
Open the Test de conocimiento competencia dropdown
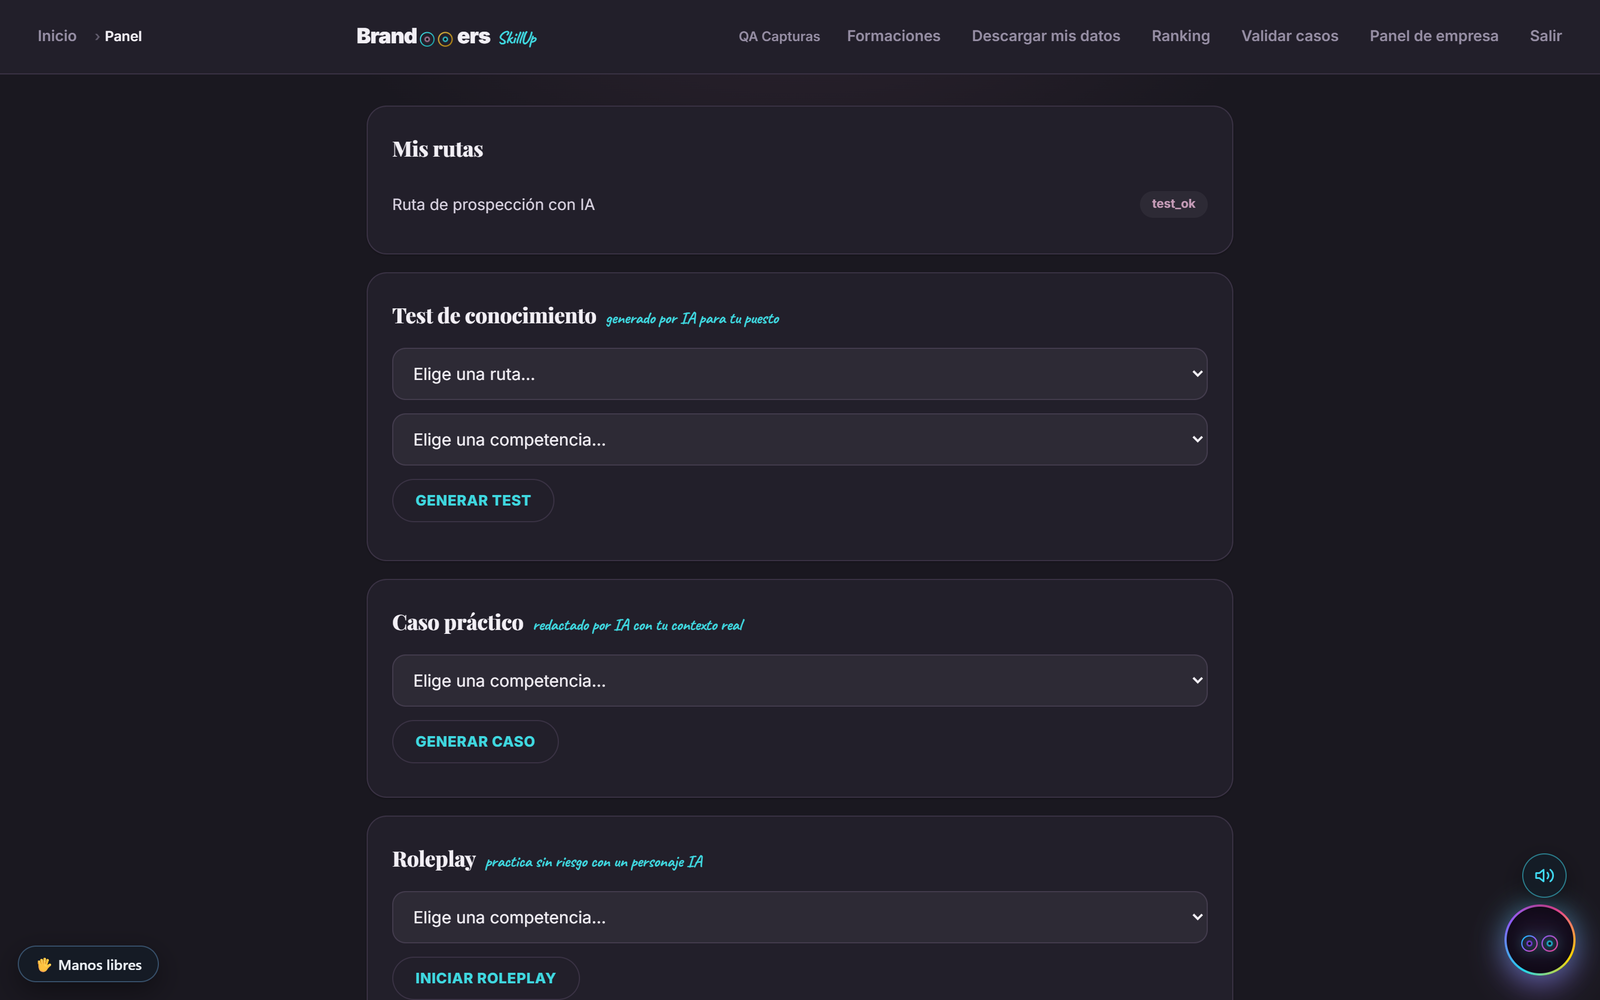tap(799, 440)
